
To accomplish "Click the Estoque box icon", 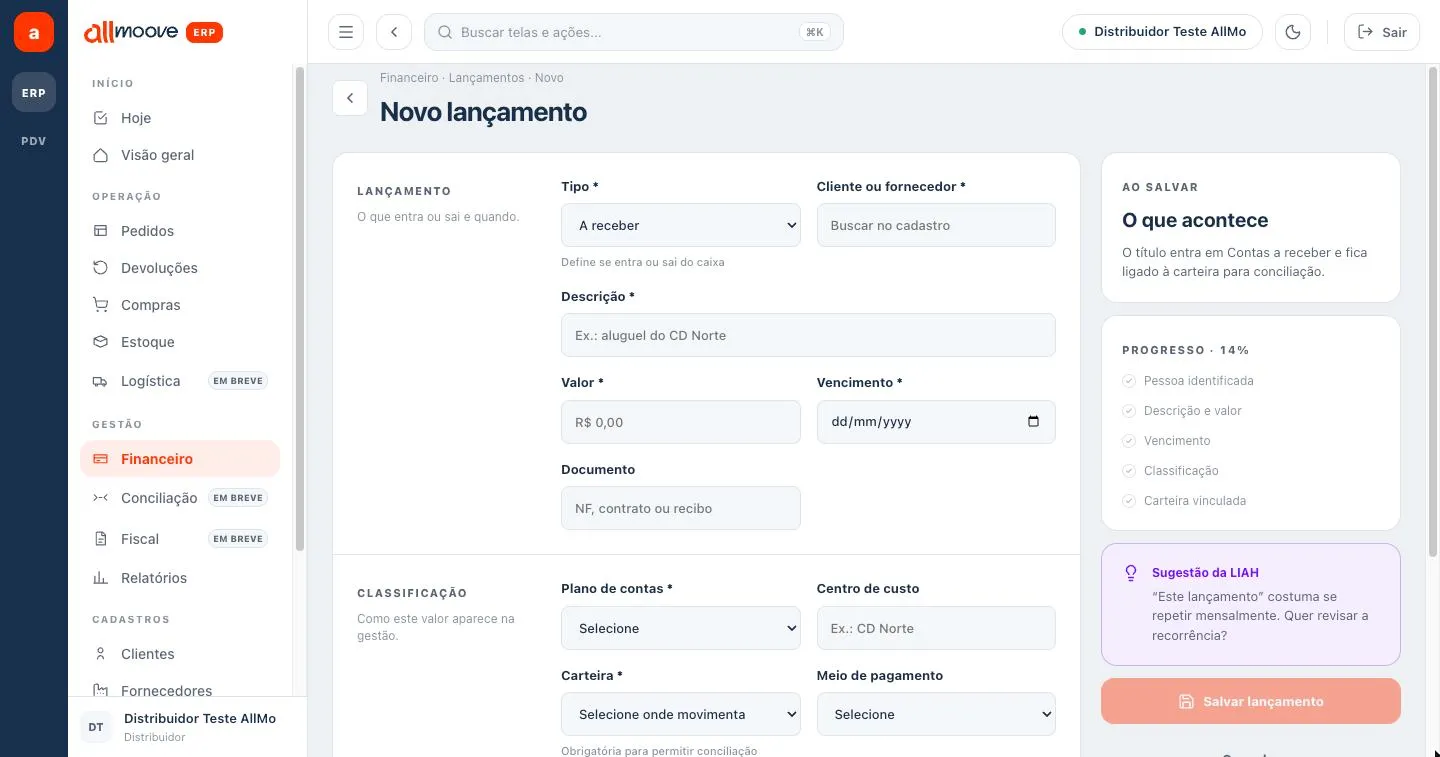I will pyautogui.click(x=100, y=342).
